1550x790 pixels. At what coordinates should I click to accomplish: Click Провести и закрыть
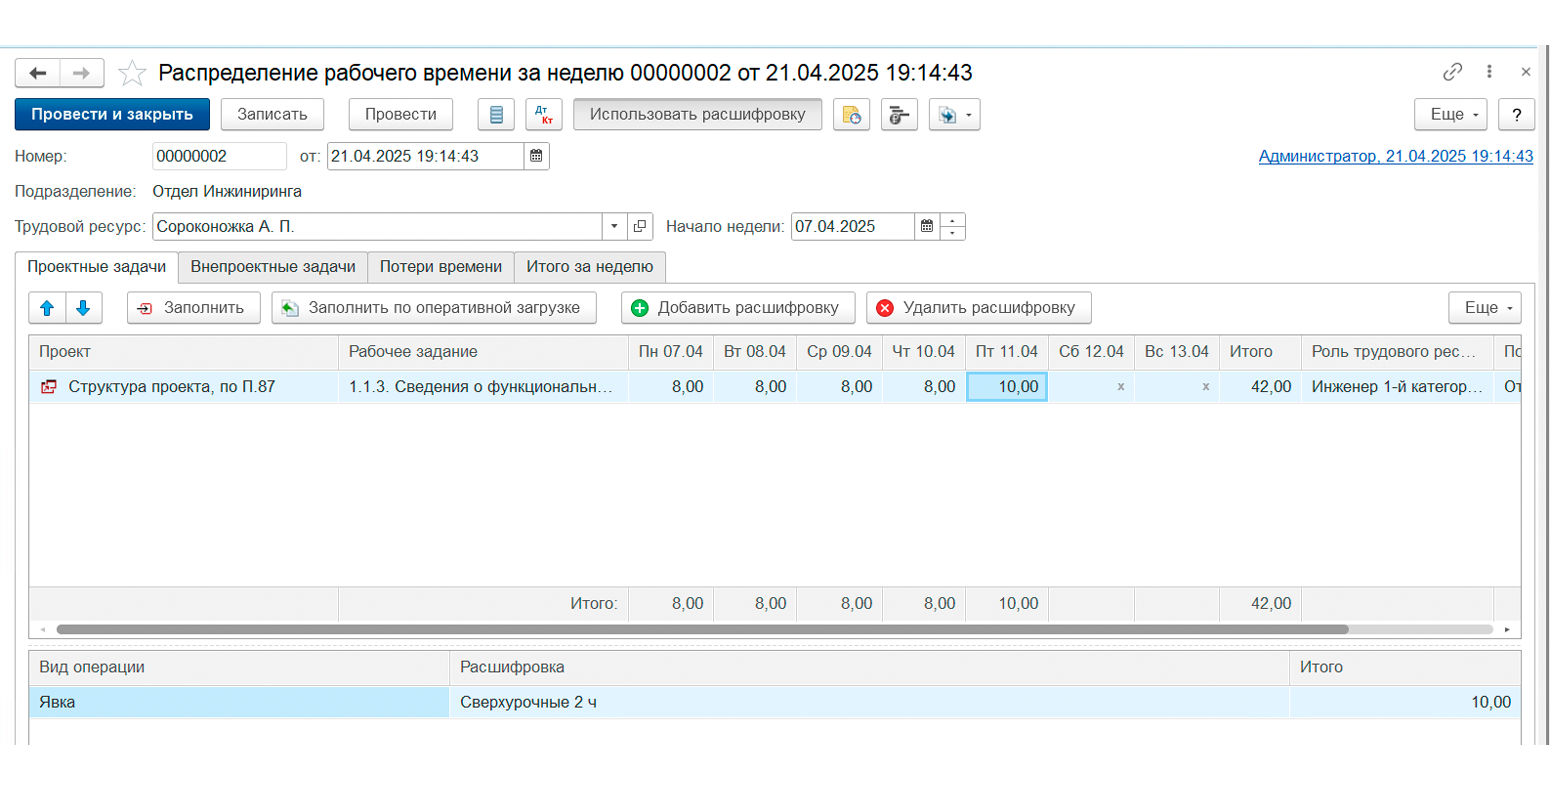tap(112, 114)
